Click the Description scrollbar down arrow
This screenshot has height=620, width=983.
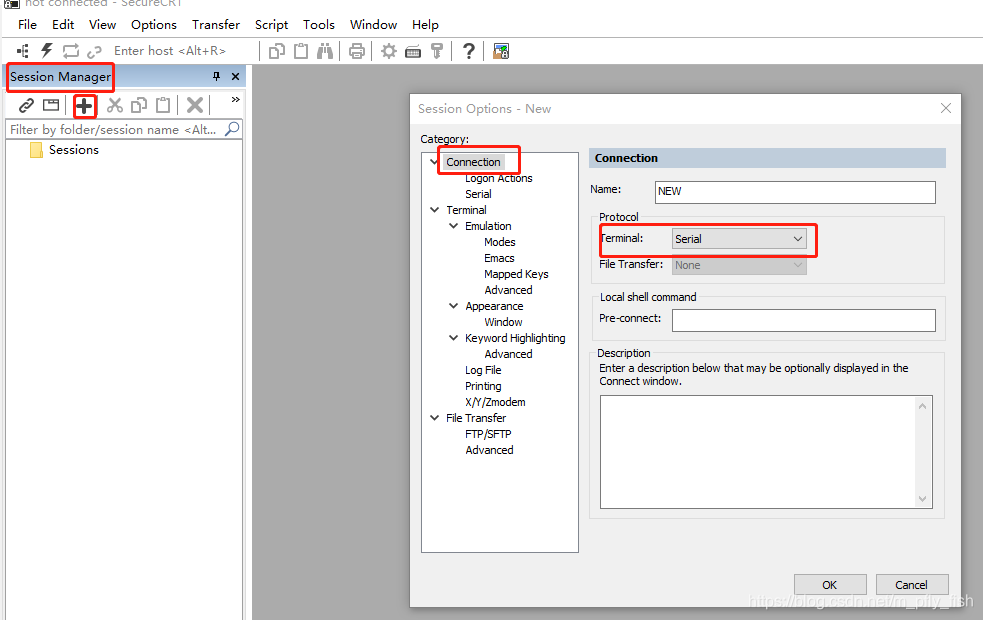pyautogui.click(x=922, y=498)
